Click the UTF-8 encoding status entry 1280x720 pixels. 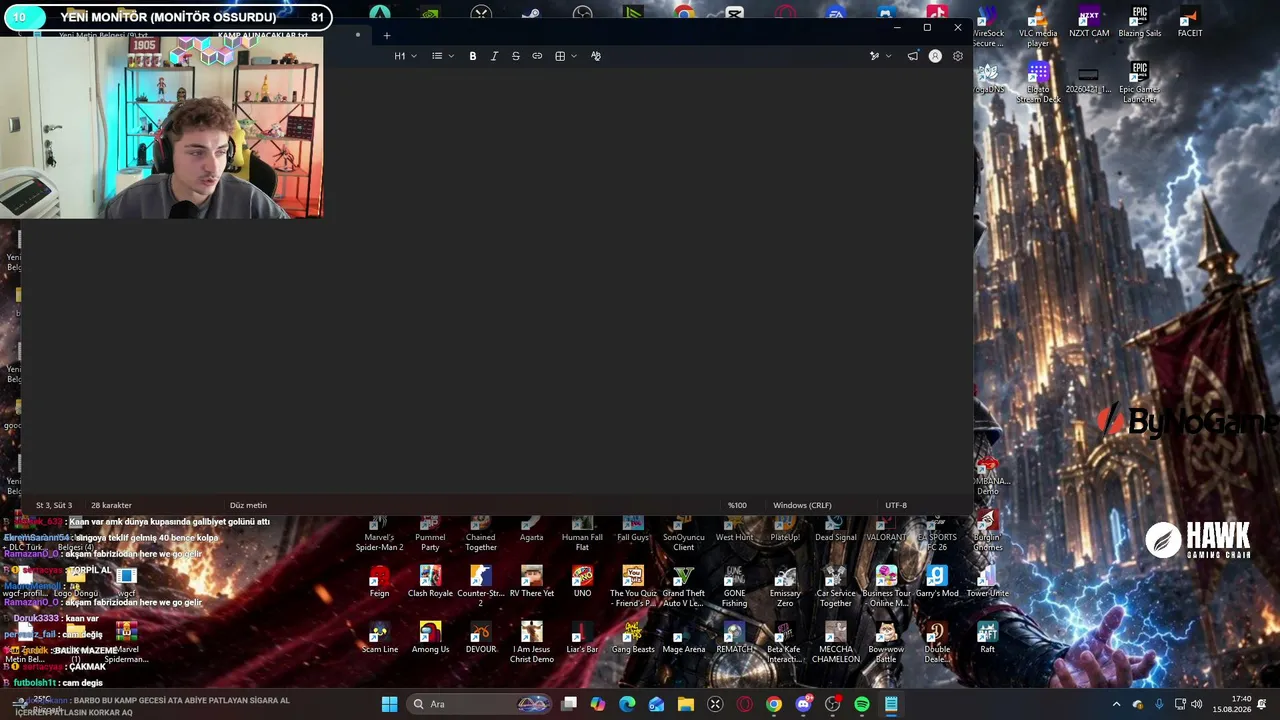coord(896,505)
